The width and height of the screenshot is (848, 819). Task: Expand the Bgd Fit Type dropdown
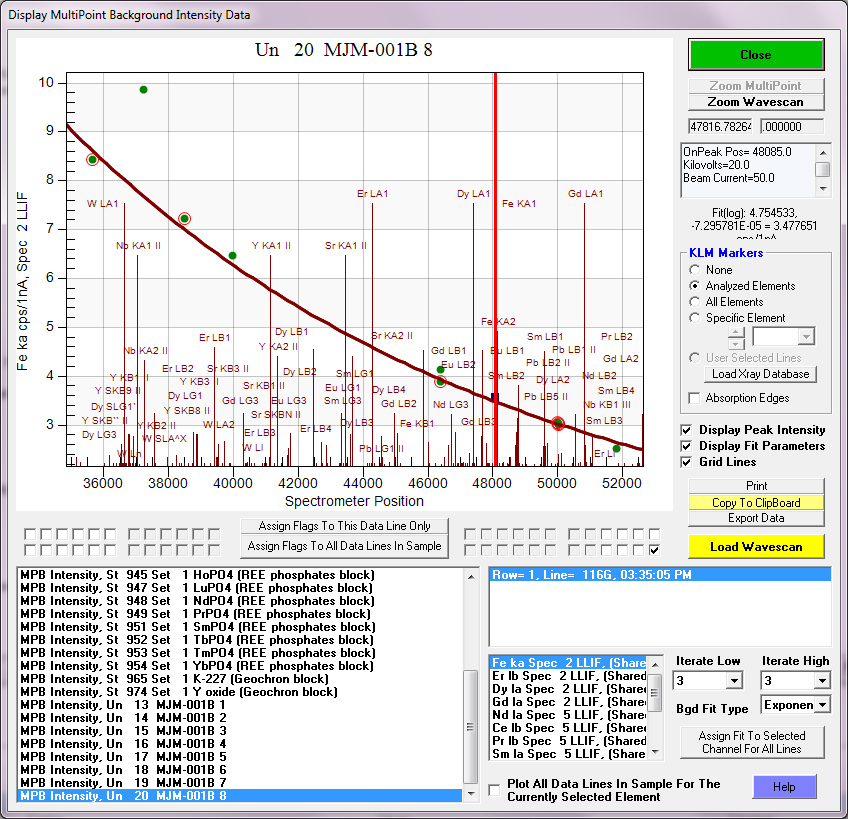tap(821, 705)
